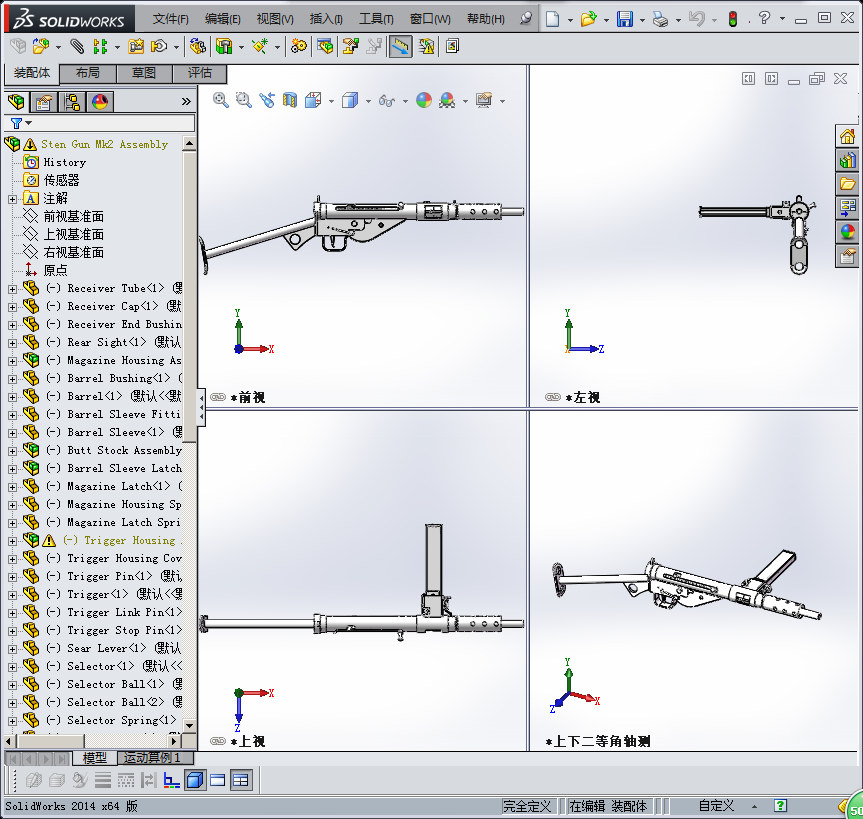Click Hide/Show Items glasses icon
Viewport: 863px width, 819px height.
coord(387,101)
